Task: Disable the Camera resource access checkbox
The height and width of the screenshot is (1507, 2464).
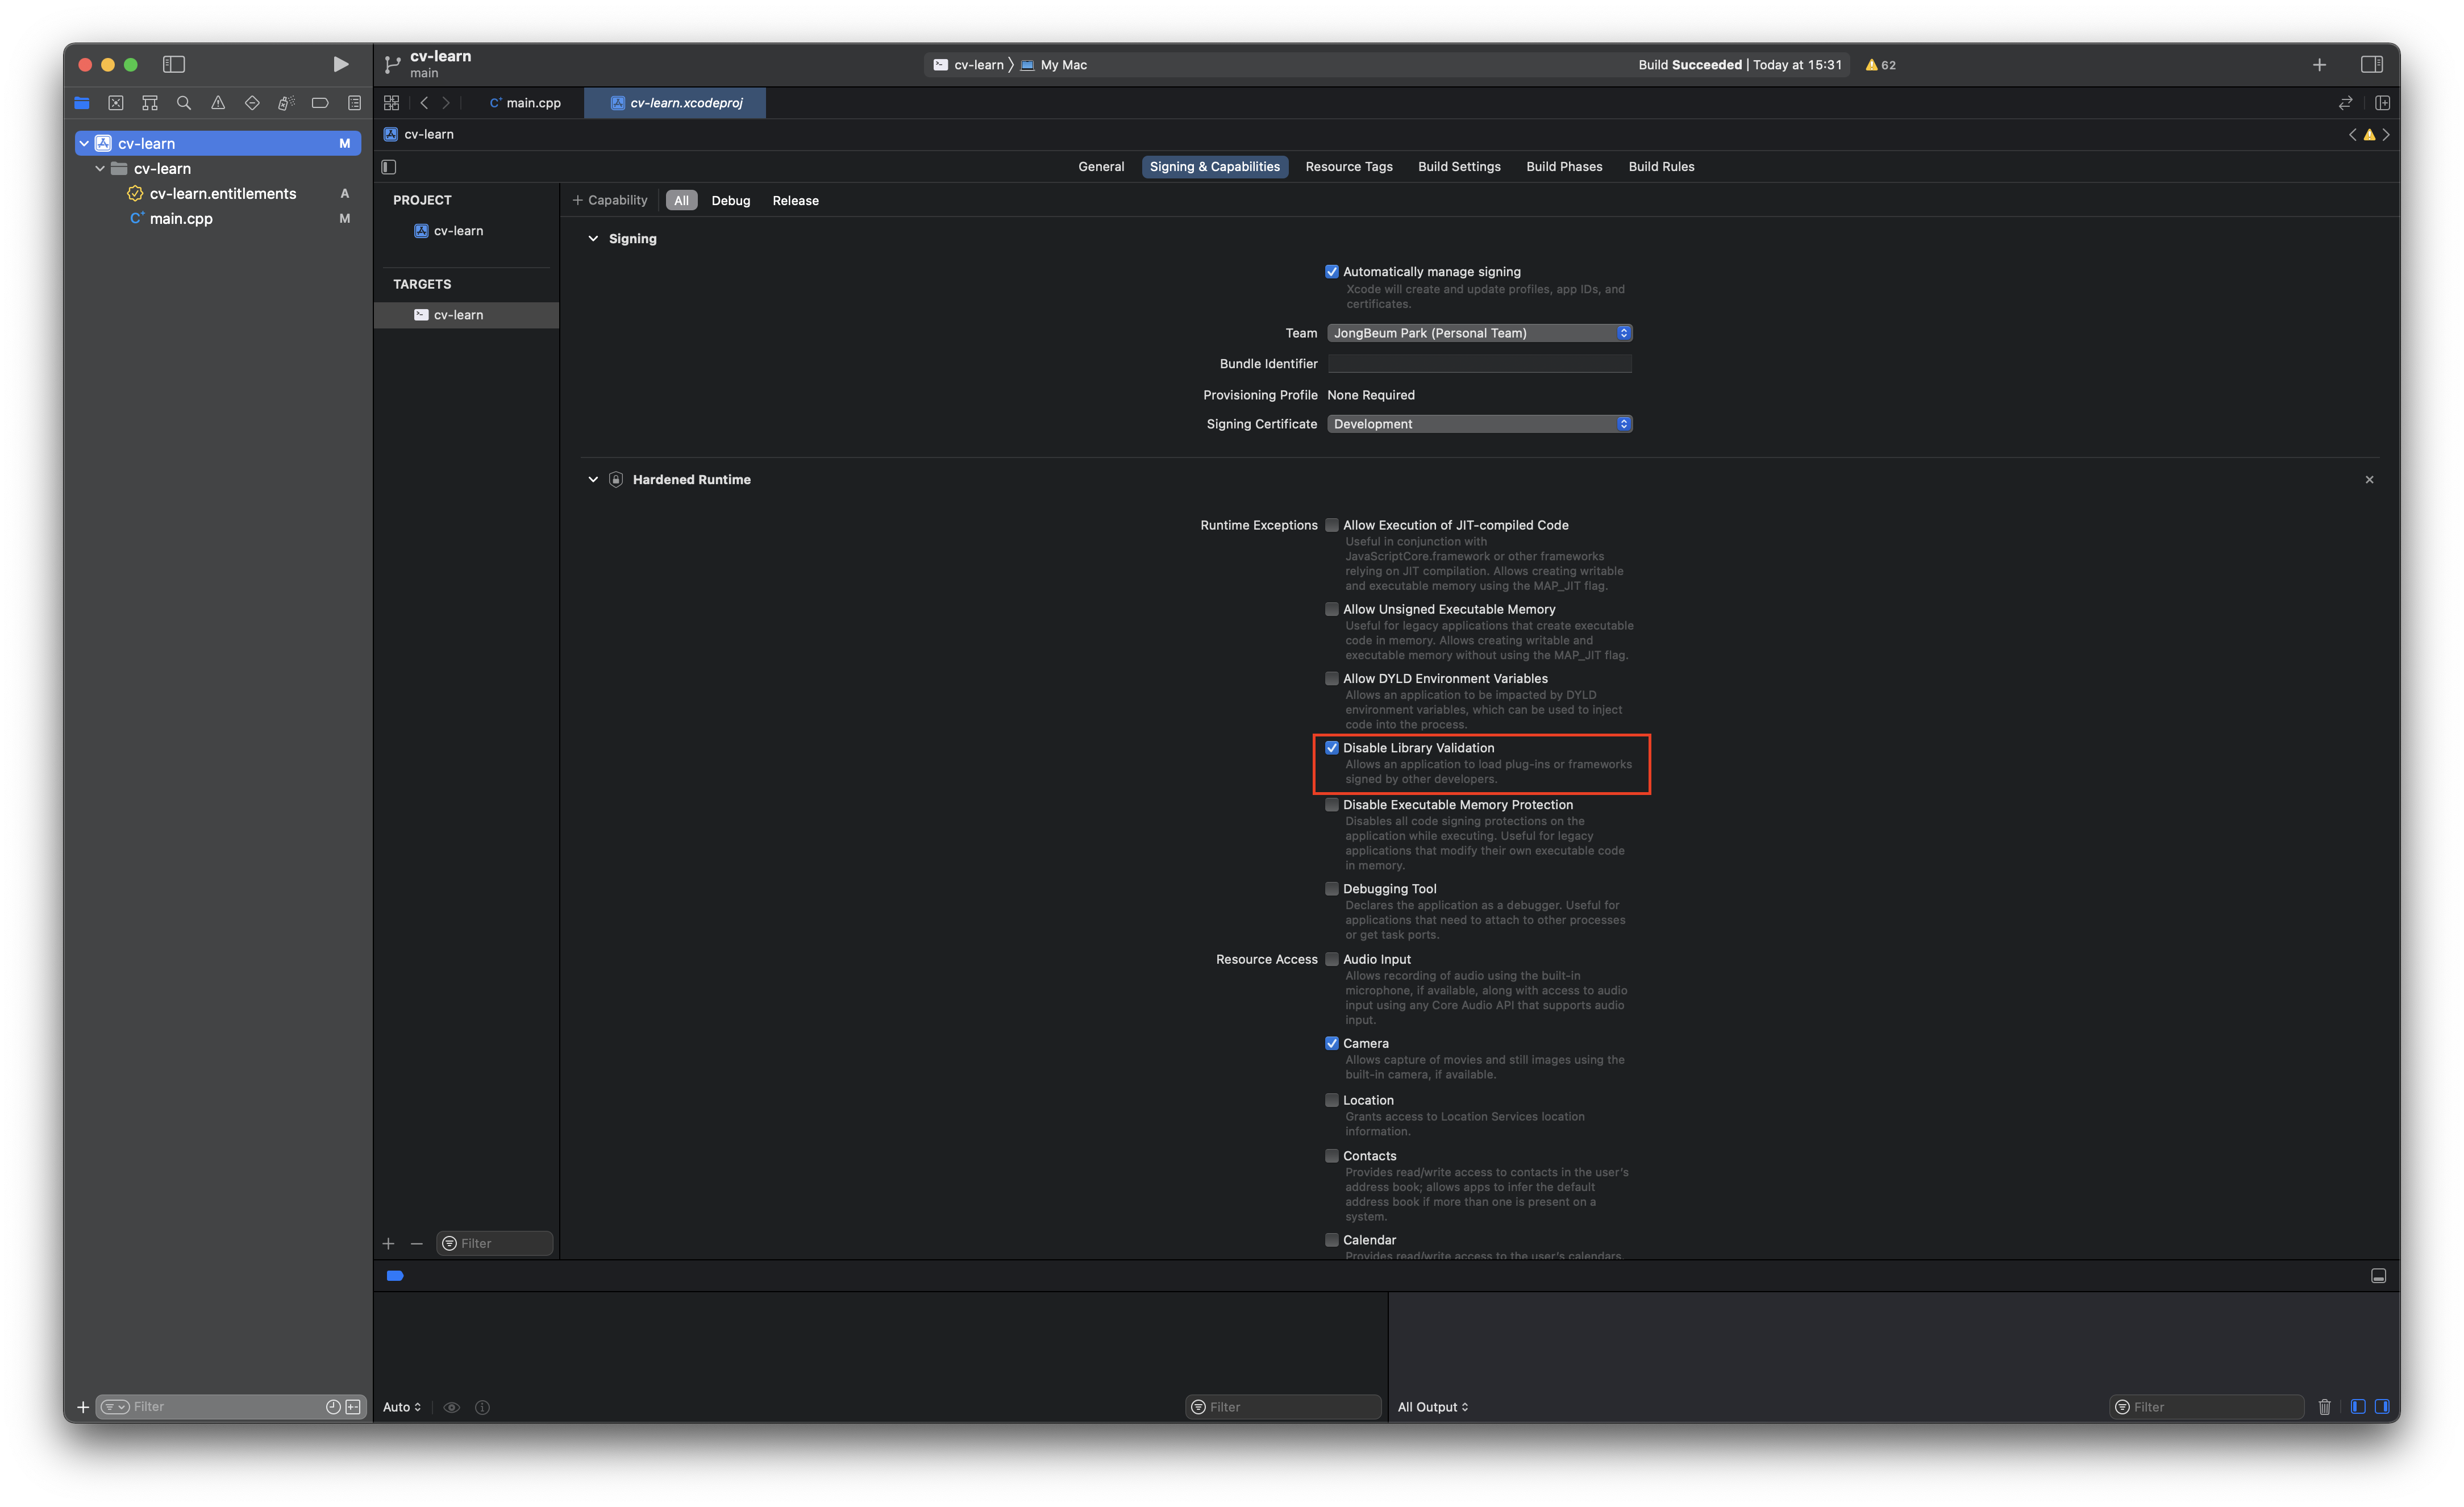Action: click(x=1332, y=1042)
